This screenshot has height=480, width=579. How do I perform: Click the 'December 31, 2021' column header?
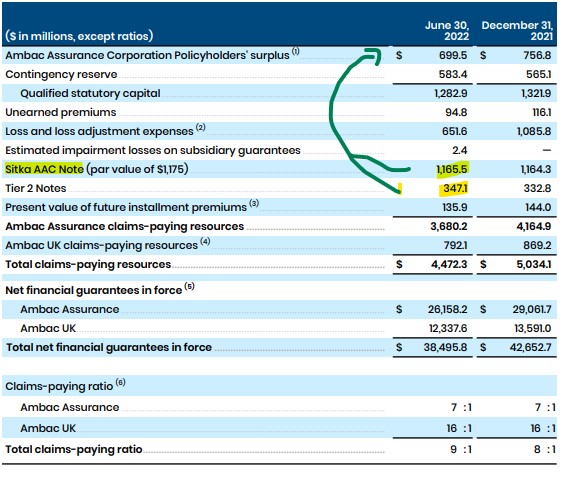coord(517,31)
